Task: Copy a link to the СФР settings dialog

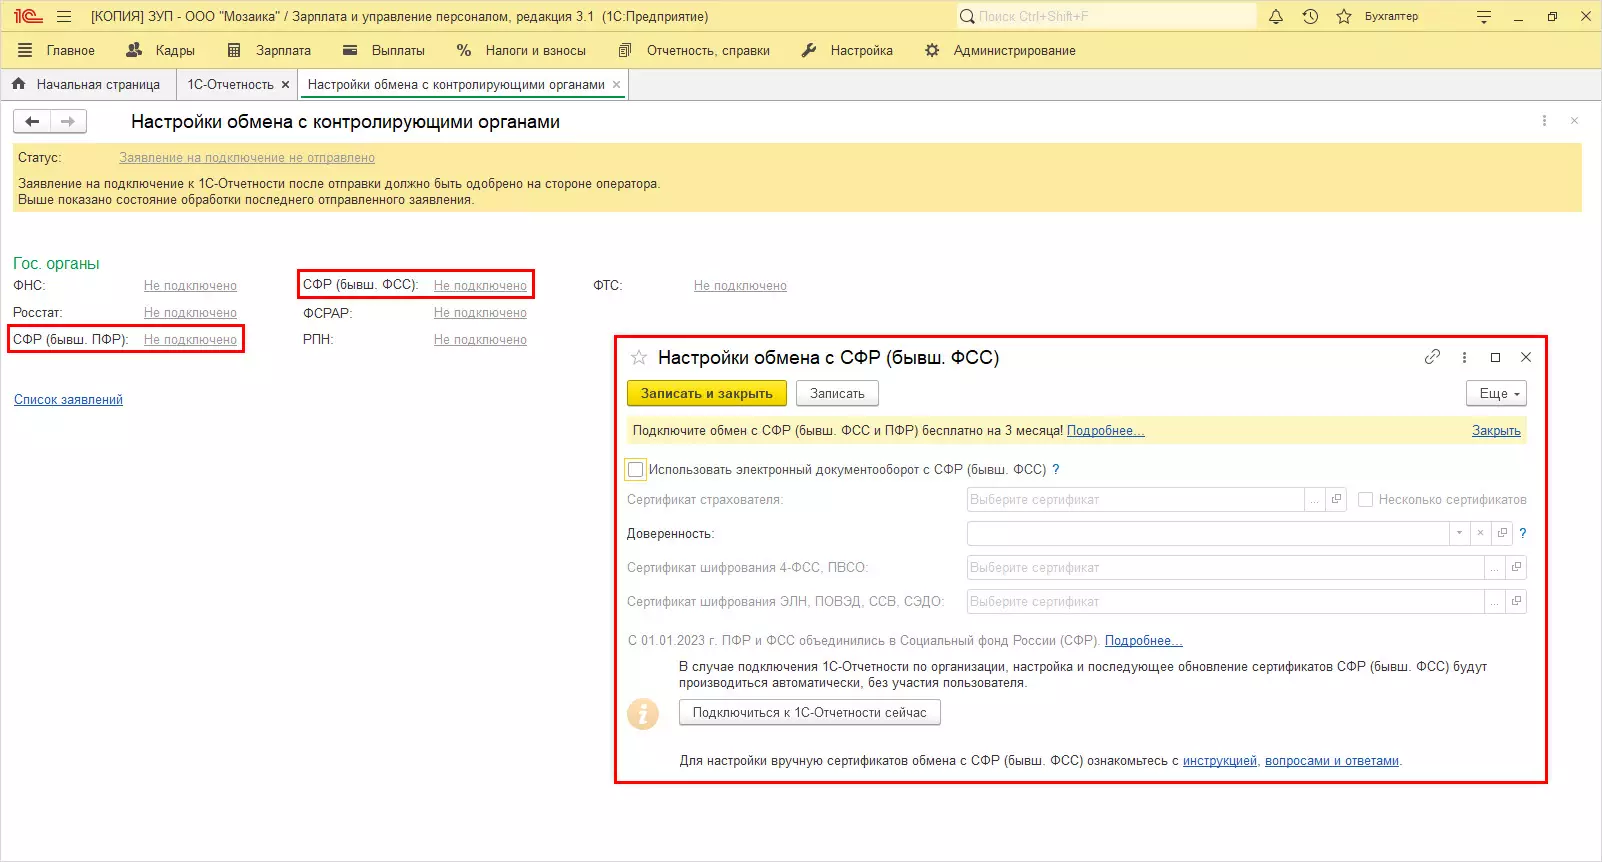Action: (1432, 357)
